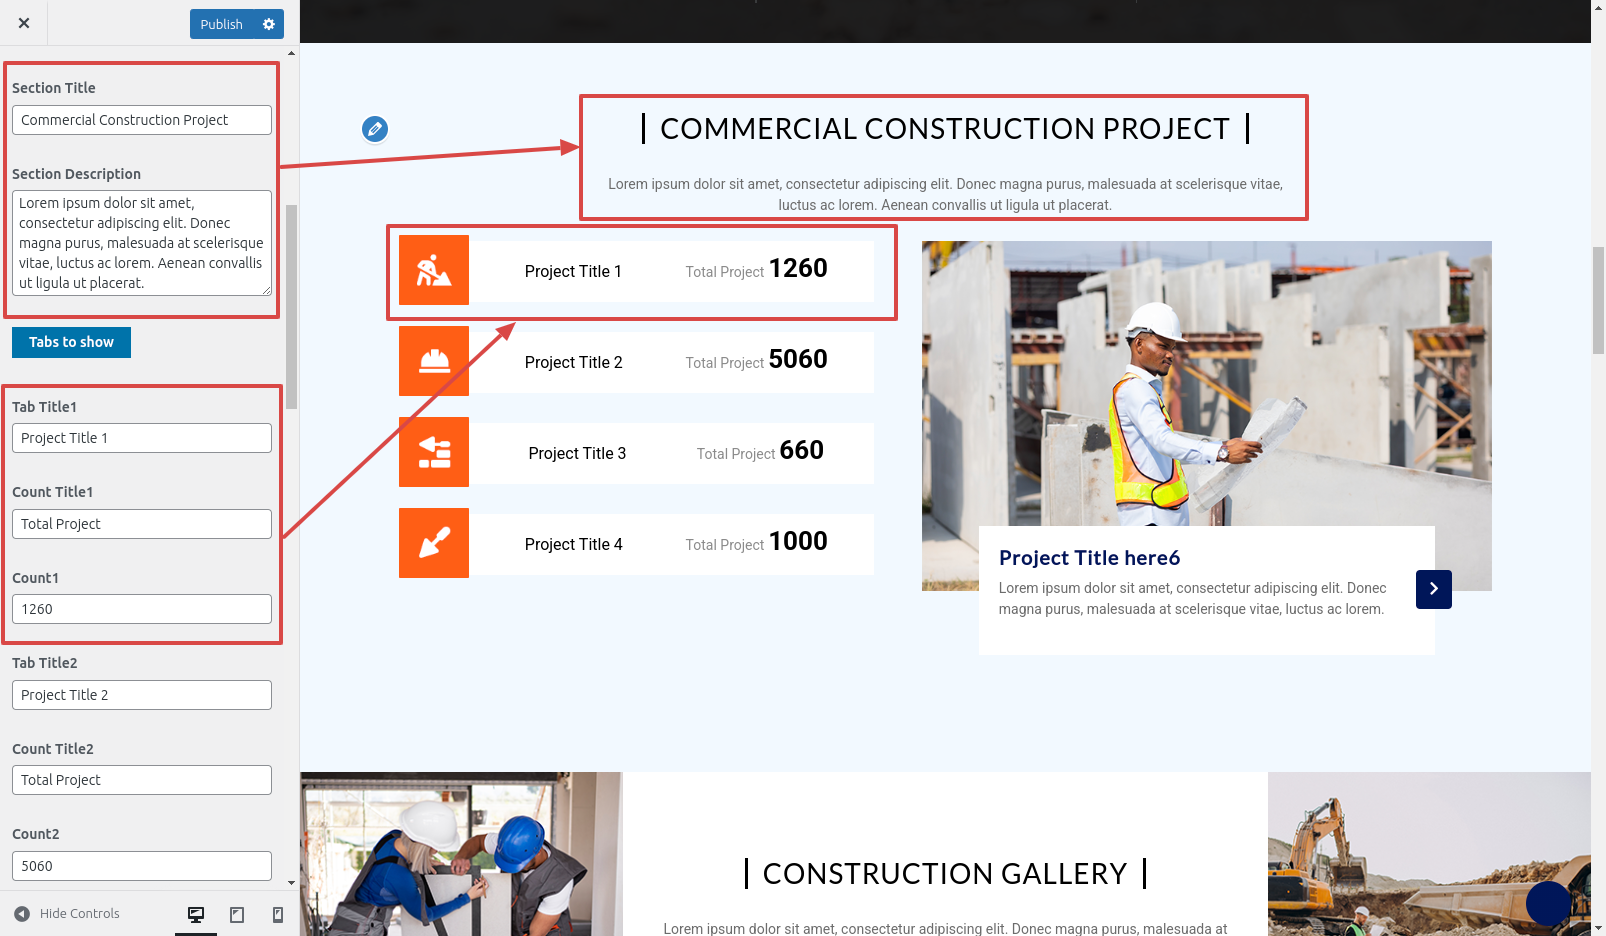Click the Section Description textarea

click(x=142, y=243)
